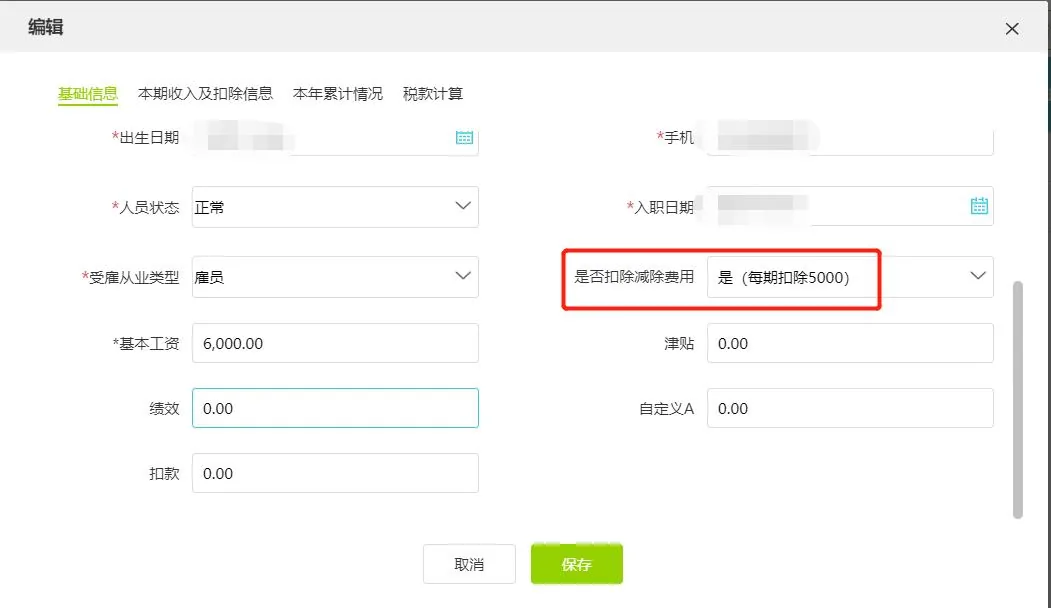Click the 扣款 amount field

click(335, 473)
